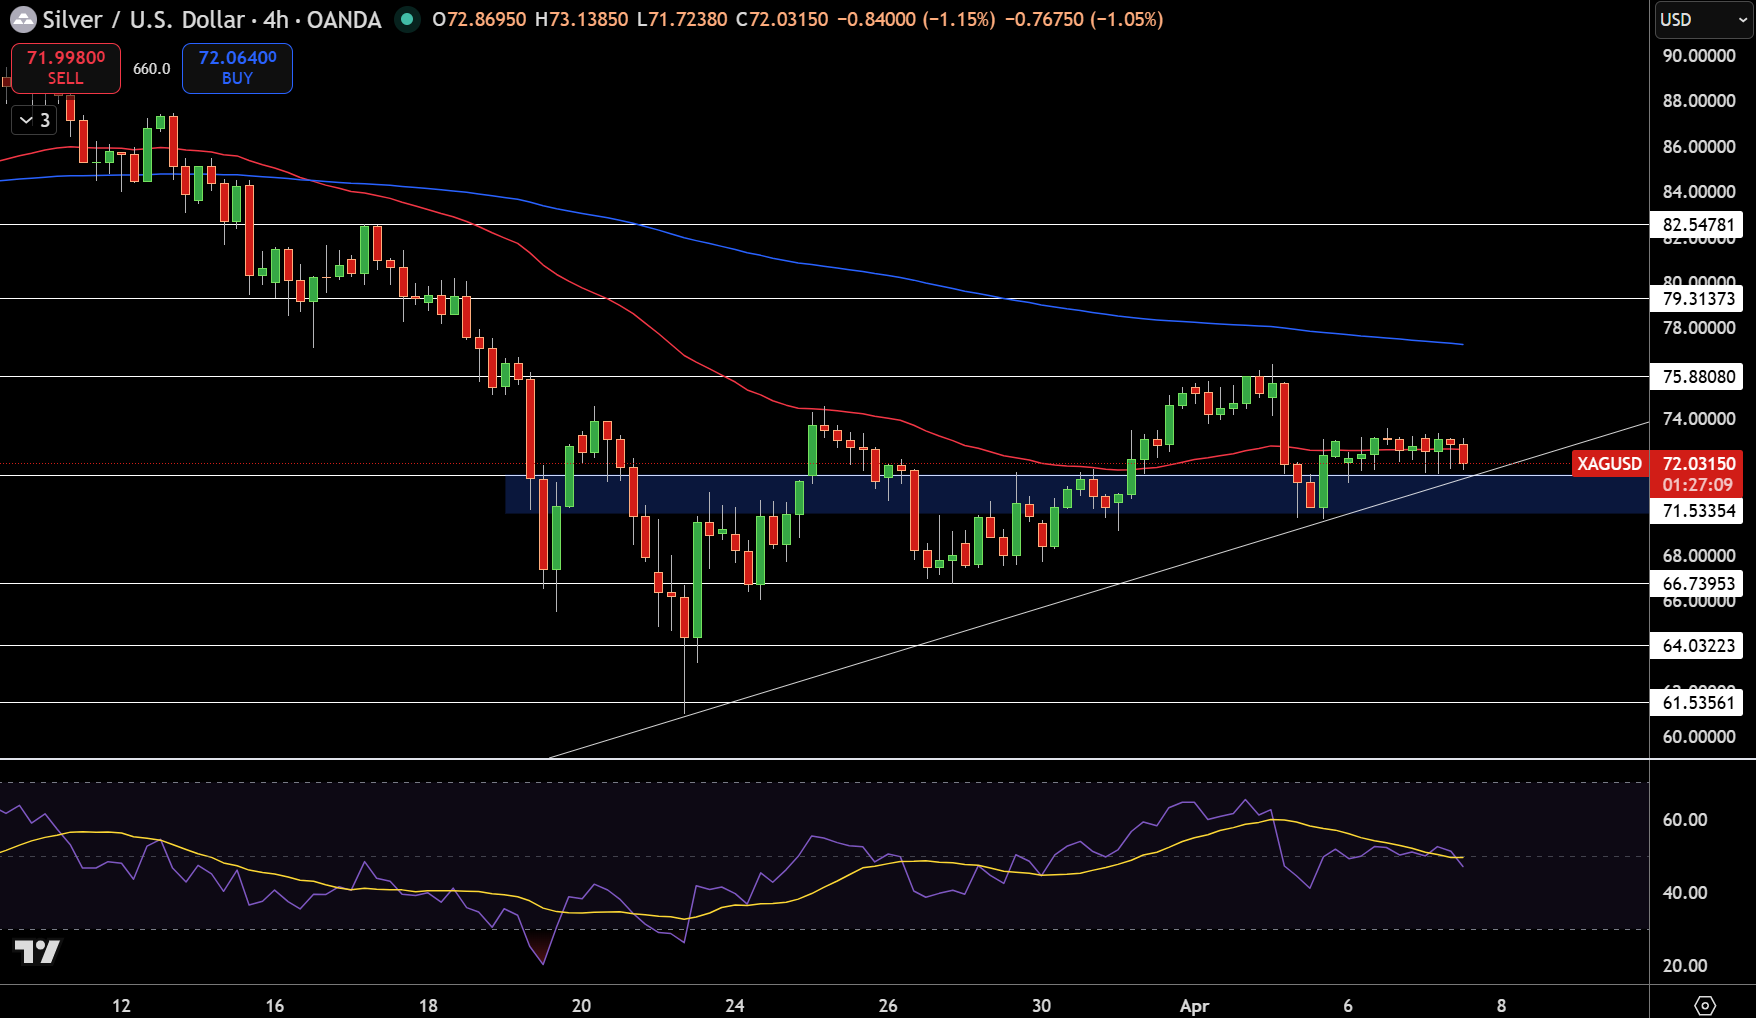
Task: Select the 79.31373 horizontal line price label
Action: [1697, 299]
